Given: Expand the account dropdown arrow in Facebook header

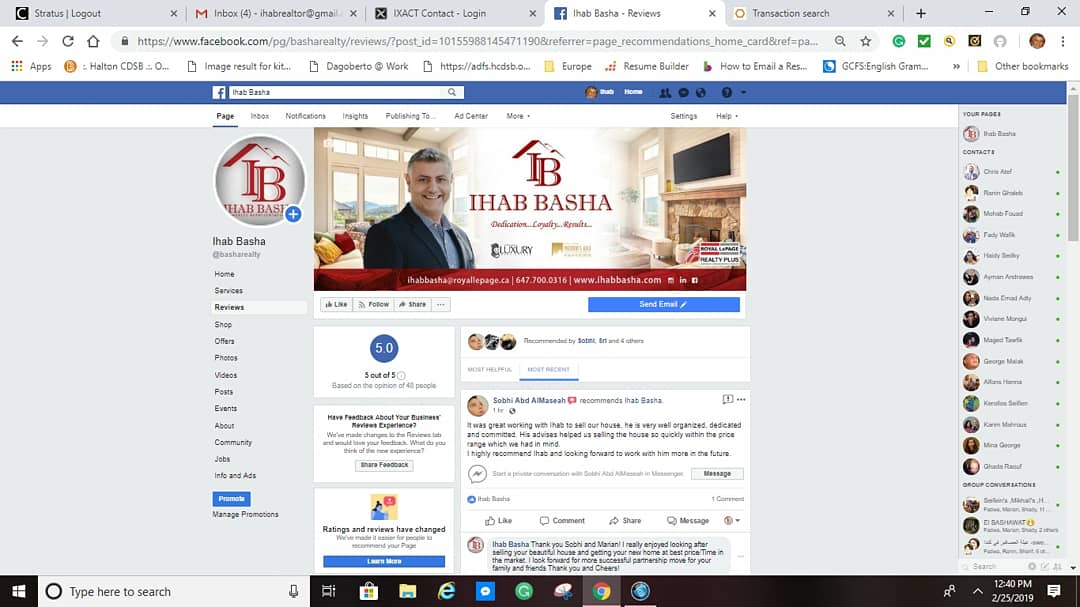Looking at the screenshot, I should (x=743, y=92).
